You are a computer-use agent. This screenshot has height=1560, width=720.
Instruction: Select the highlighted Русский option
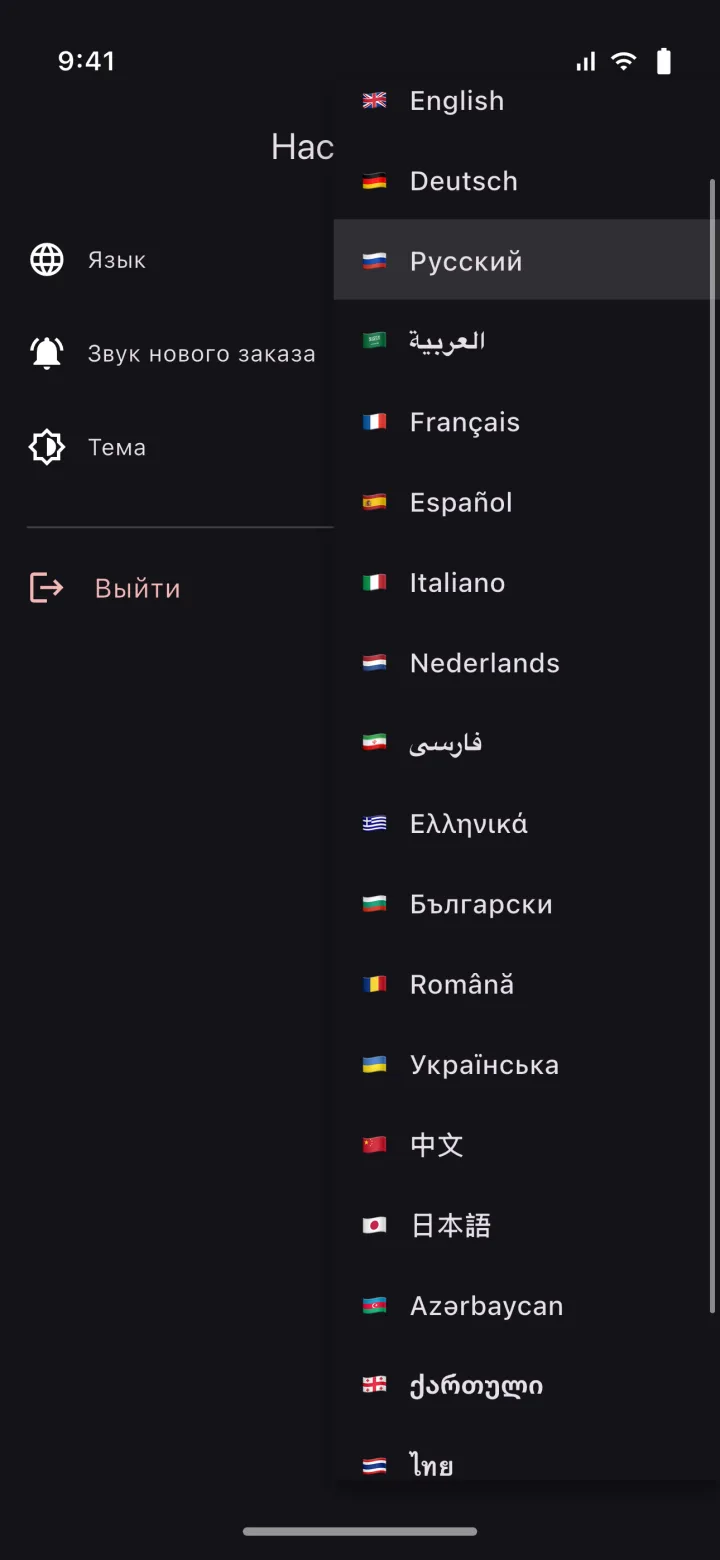click(526, 261)
